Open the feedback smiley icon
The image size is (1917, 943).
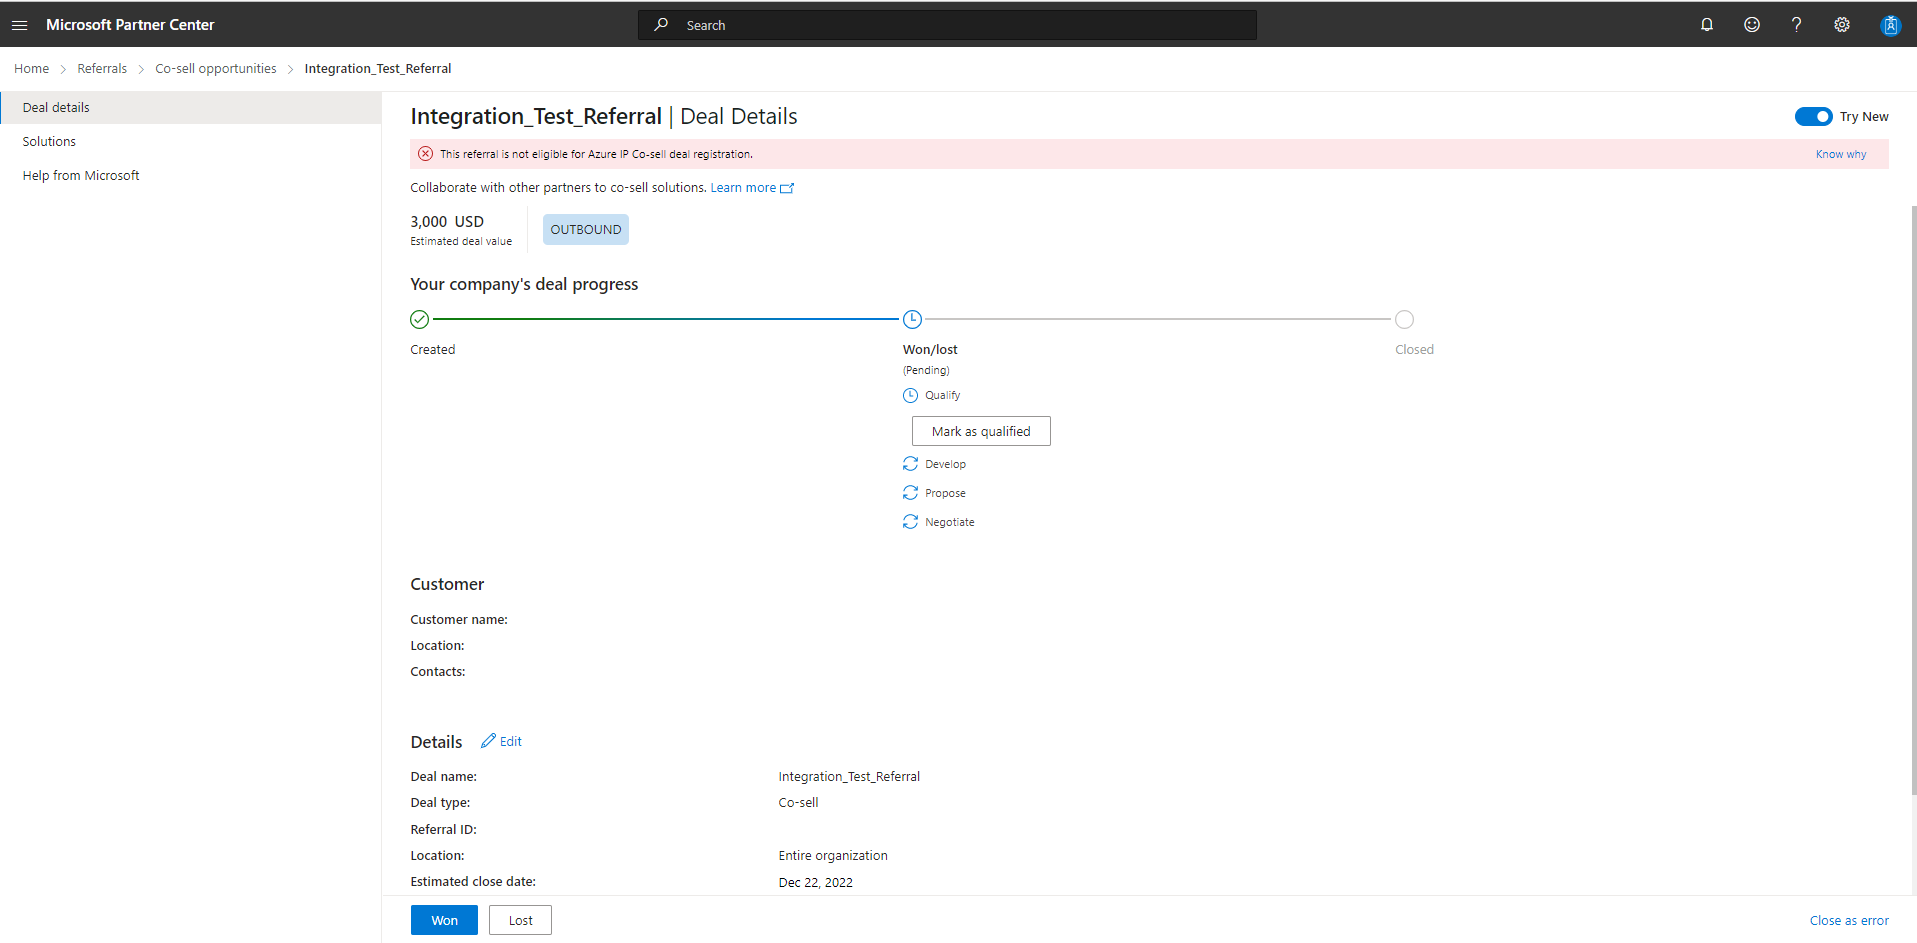click(x=1752, y=25)
